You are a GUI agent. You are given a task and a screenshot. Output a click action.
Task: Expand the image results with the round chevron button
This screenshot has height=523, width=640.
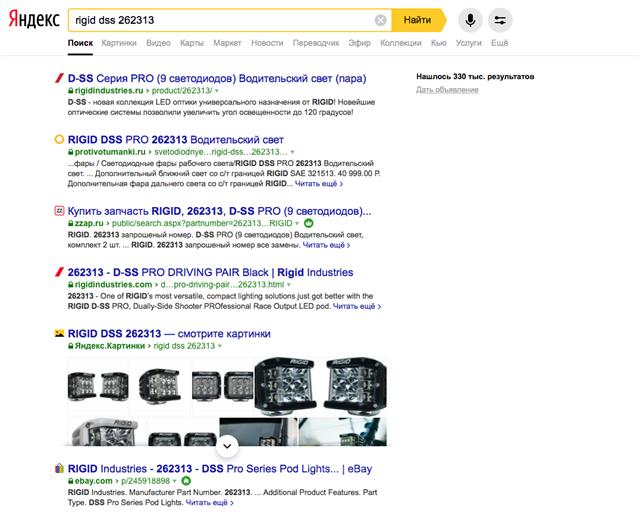click(227, 444)
